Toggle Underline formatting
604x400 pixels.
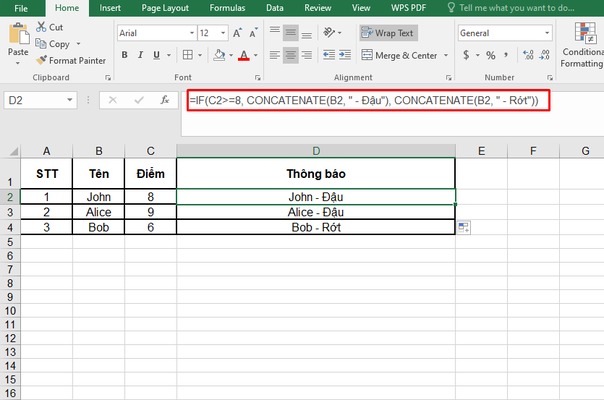point(156,55)
